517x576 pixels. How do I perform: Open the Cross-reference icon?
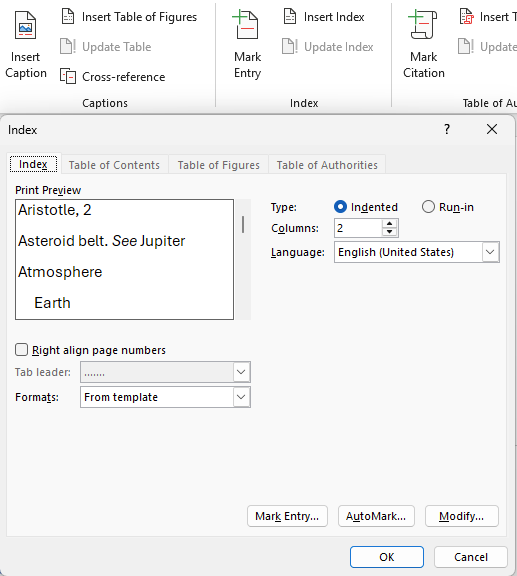click(68, 76)
